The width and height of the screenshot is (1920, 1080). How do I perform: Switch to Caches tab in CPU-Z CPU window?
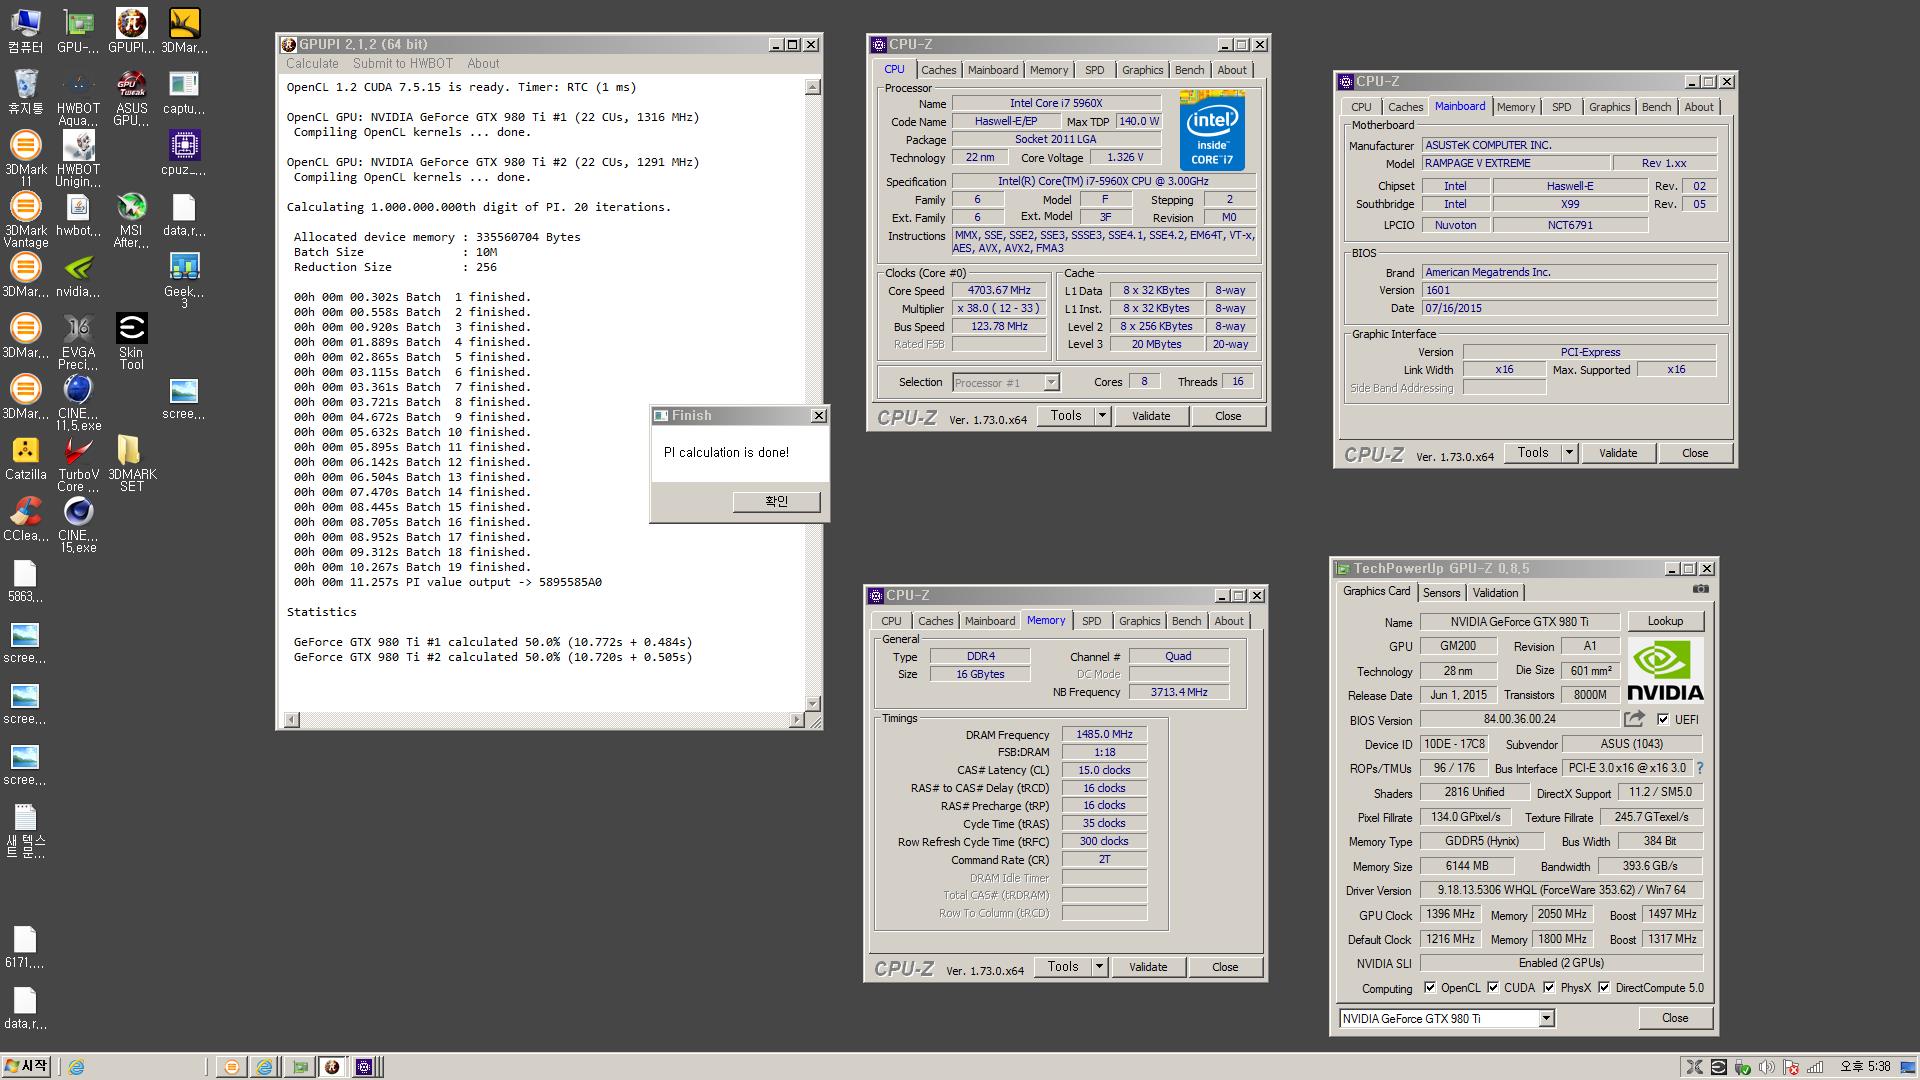pyautogui.click(x=938, y=70)
